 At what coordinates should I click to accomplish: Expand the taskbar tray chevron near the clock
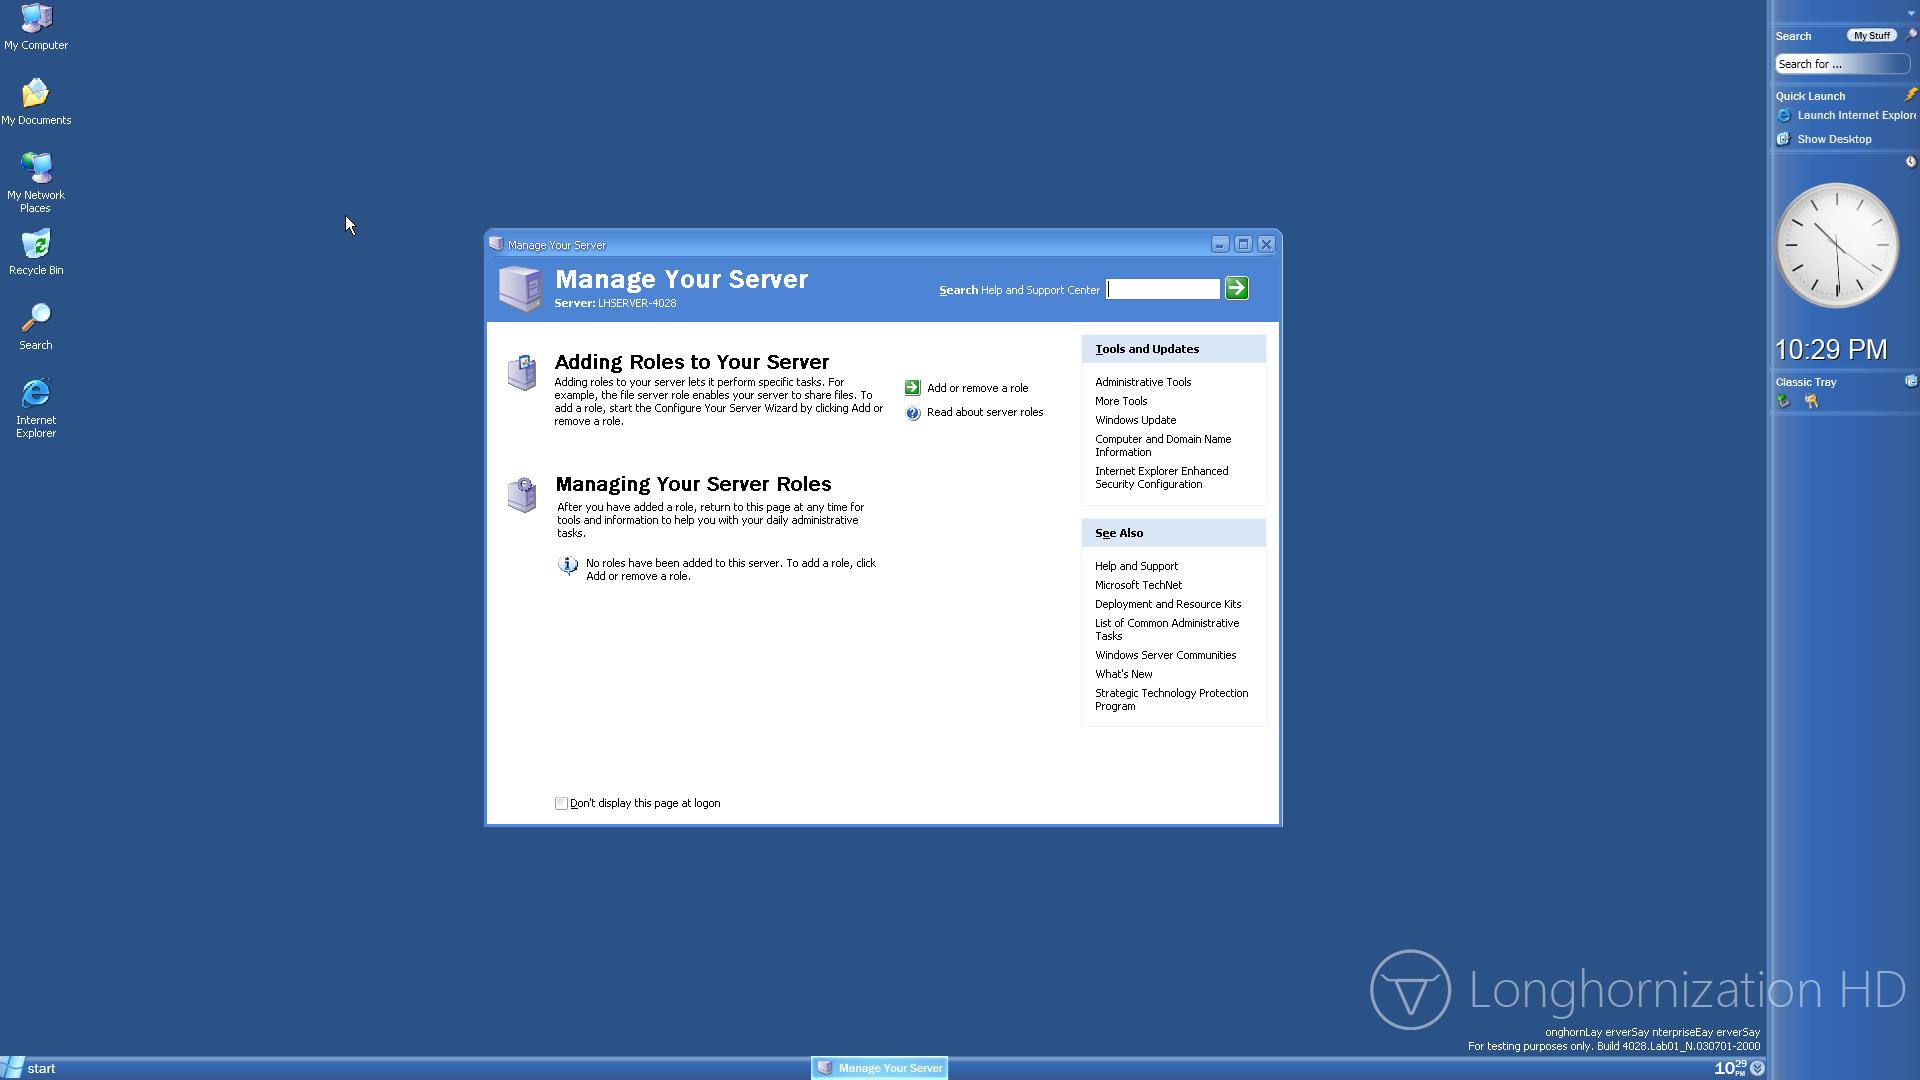tap(1757, 1069)
